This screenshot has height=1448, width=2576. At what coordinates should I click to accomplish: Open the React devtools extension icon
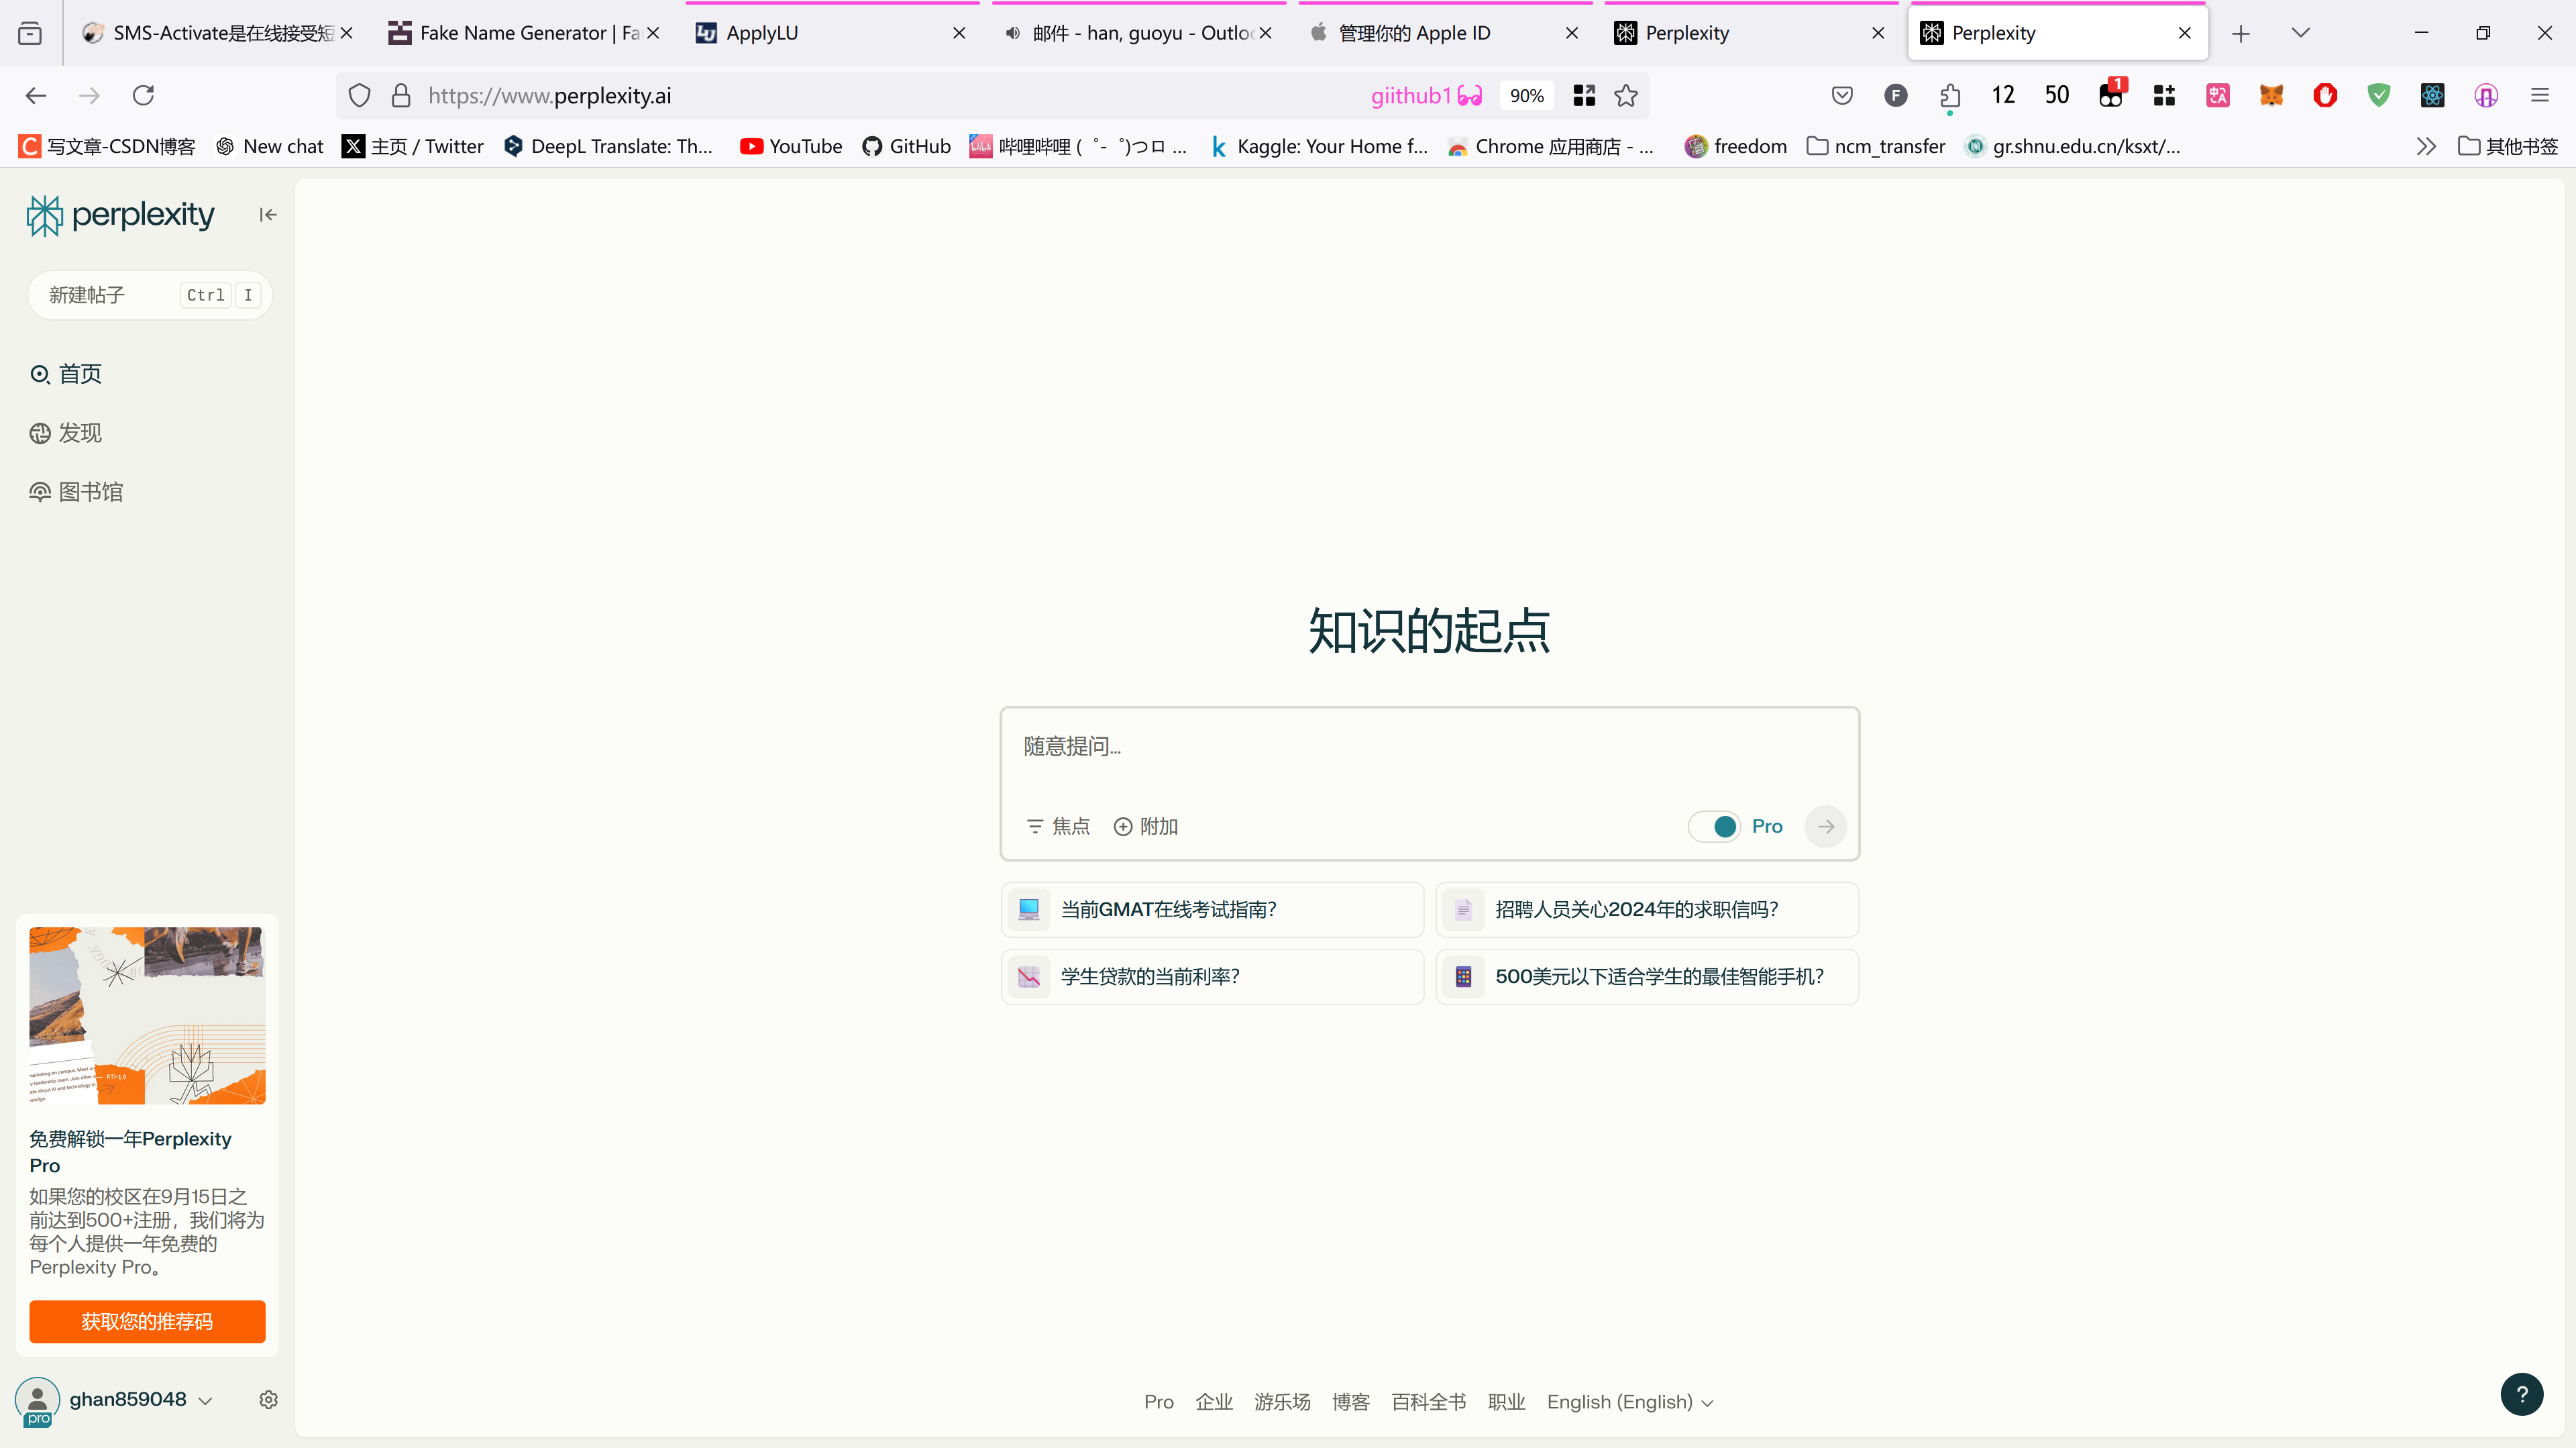2432,95
